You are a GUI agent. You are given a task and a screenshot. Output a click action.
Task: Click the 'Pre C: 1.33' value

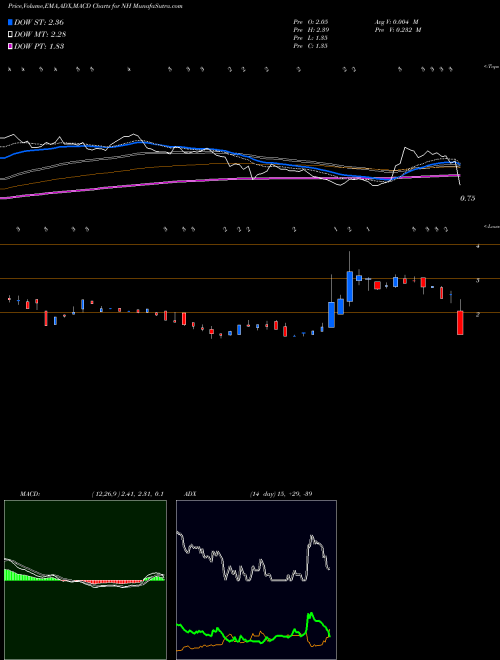[311, 46]
